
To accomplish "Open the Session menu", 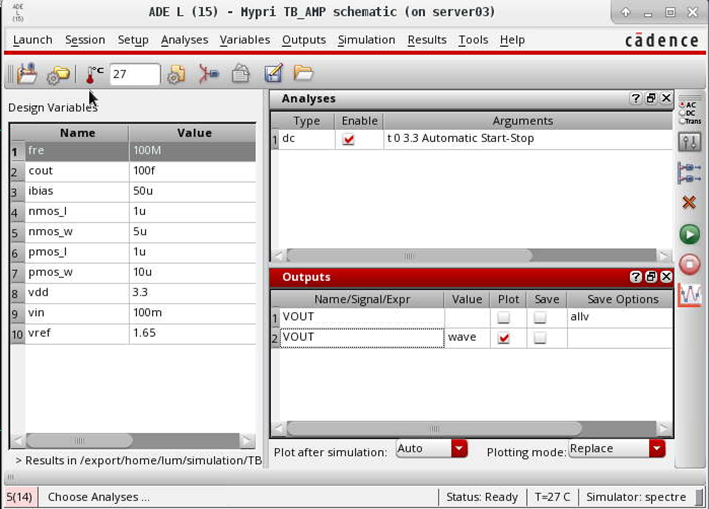I will pos(85,40).
